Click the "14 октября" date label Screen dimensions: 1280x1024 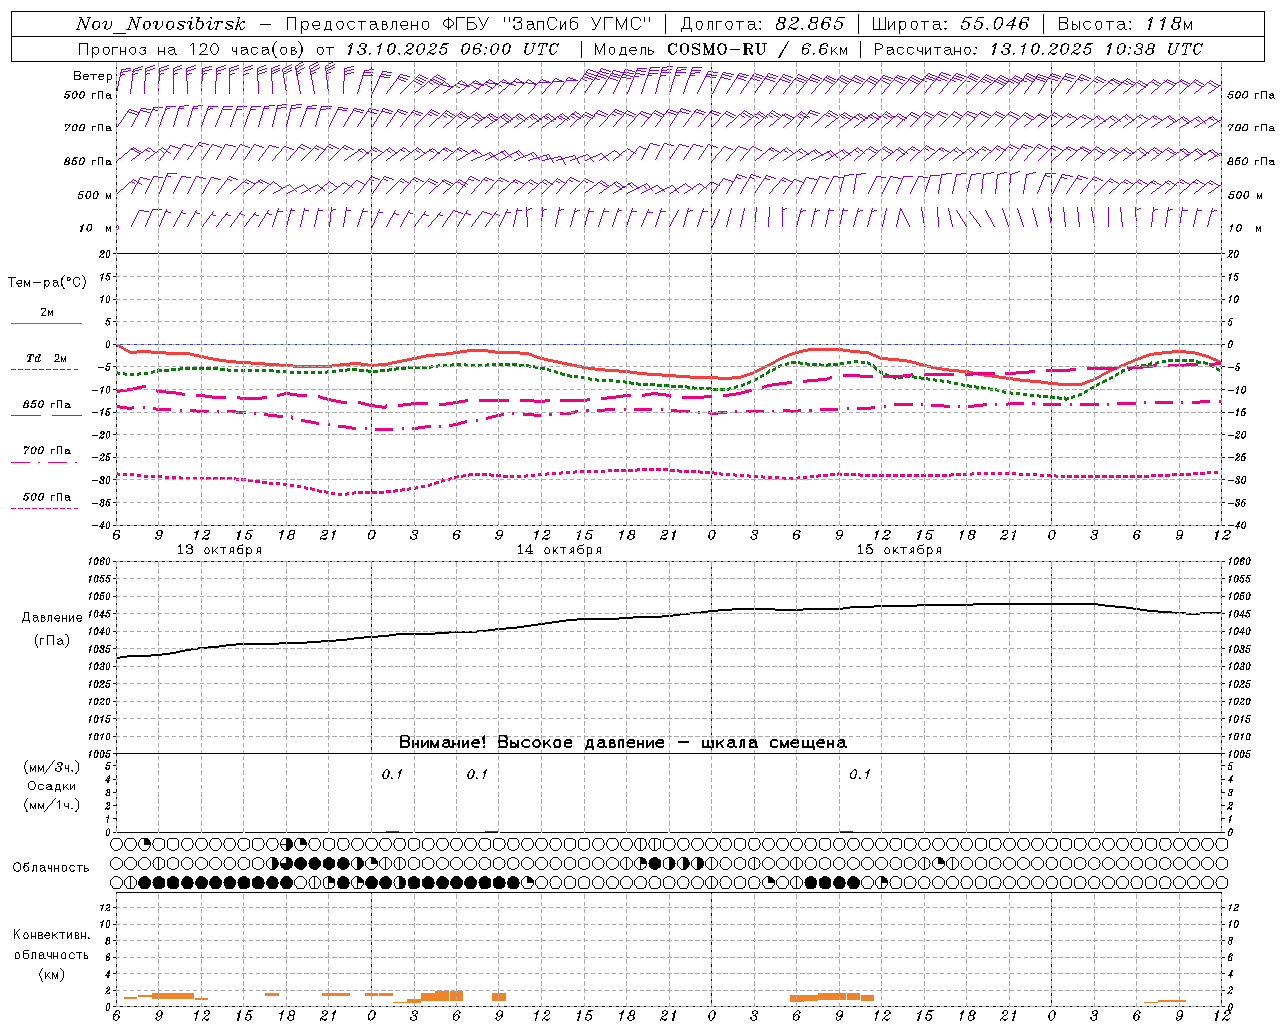tap(559, 550)
